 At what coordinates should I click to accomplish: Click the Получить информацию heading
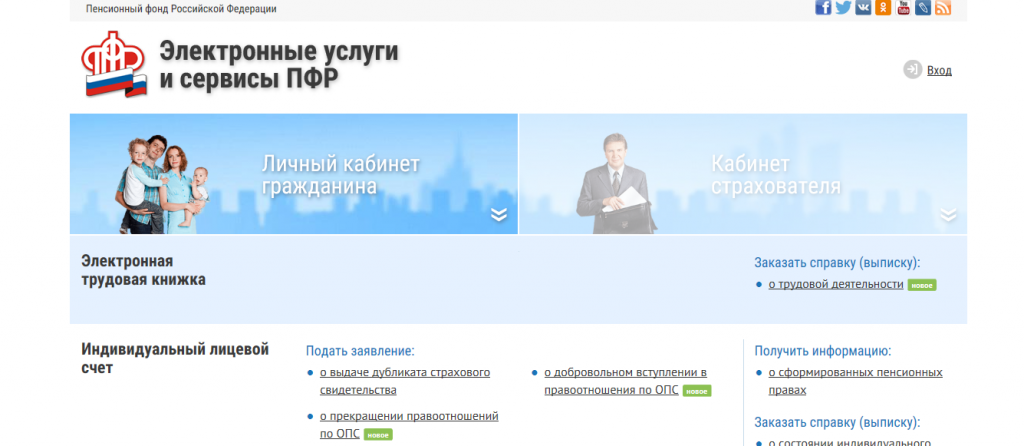pos(823,351)
